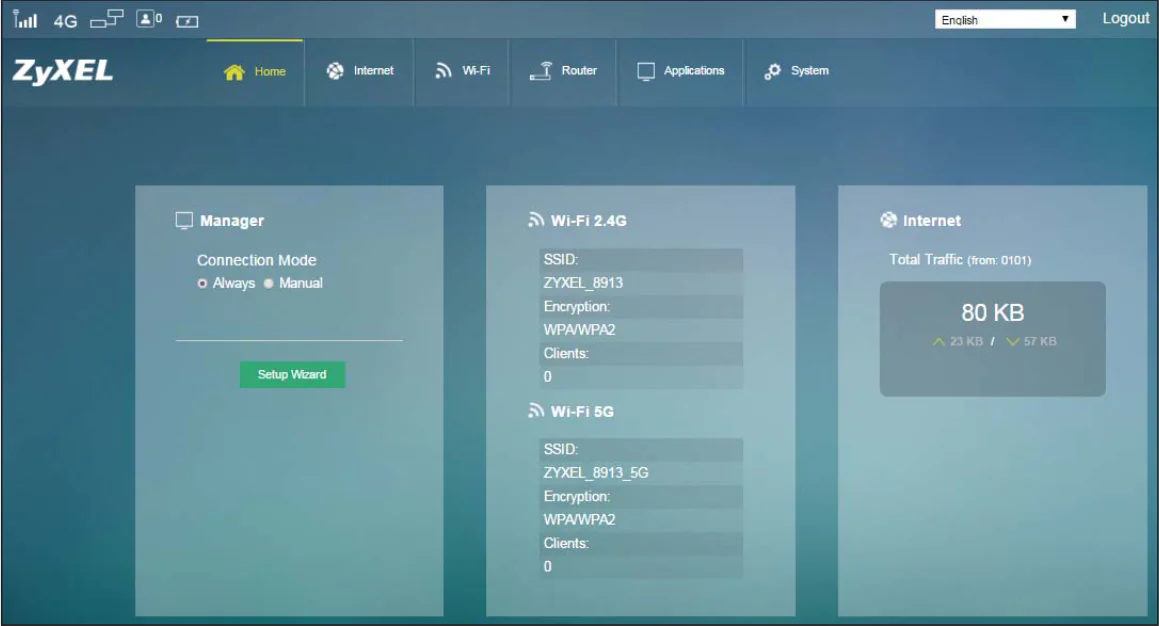Click the 23 KB upload value
Screen dimensions: 1159x626
[966, 341]
